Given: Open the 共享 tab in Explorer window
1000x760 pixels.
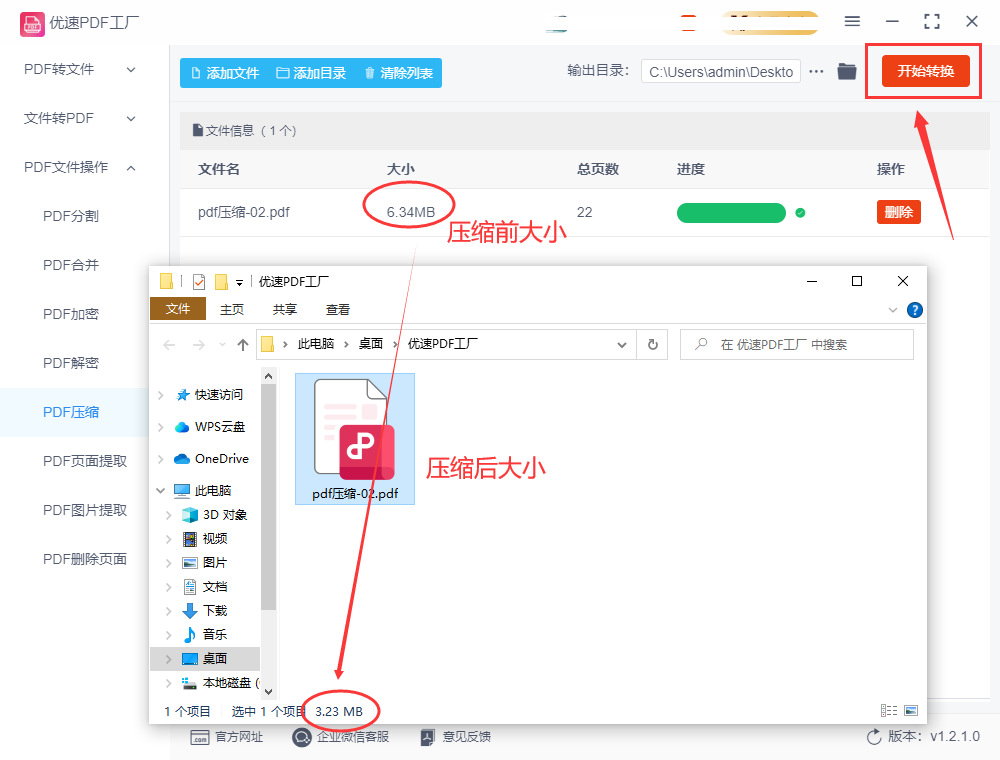Looking at the screenshot, I should [x=284, y=309].
